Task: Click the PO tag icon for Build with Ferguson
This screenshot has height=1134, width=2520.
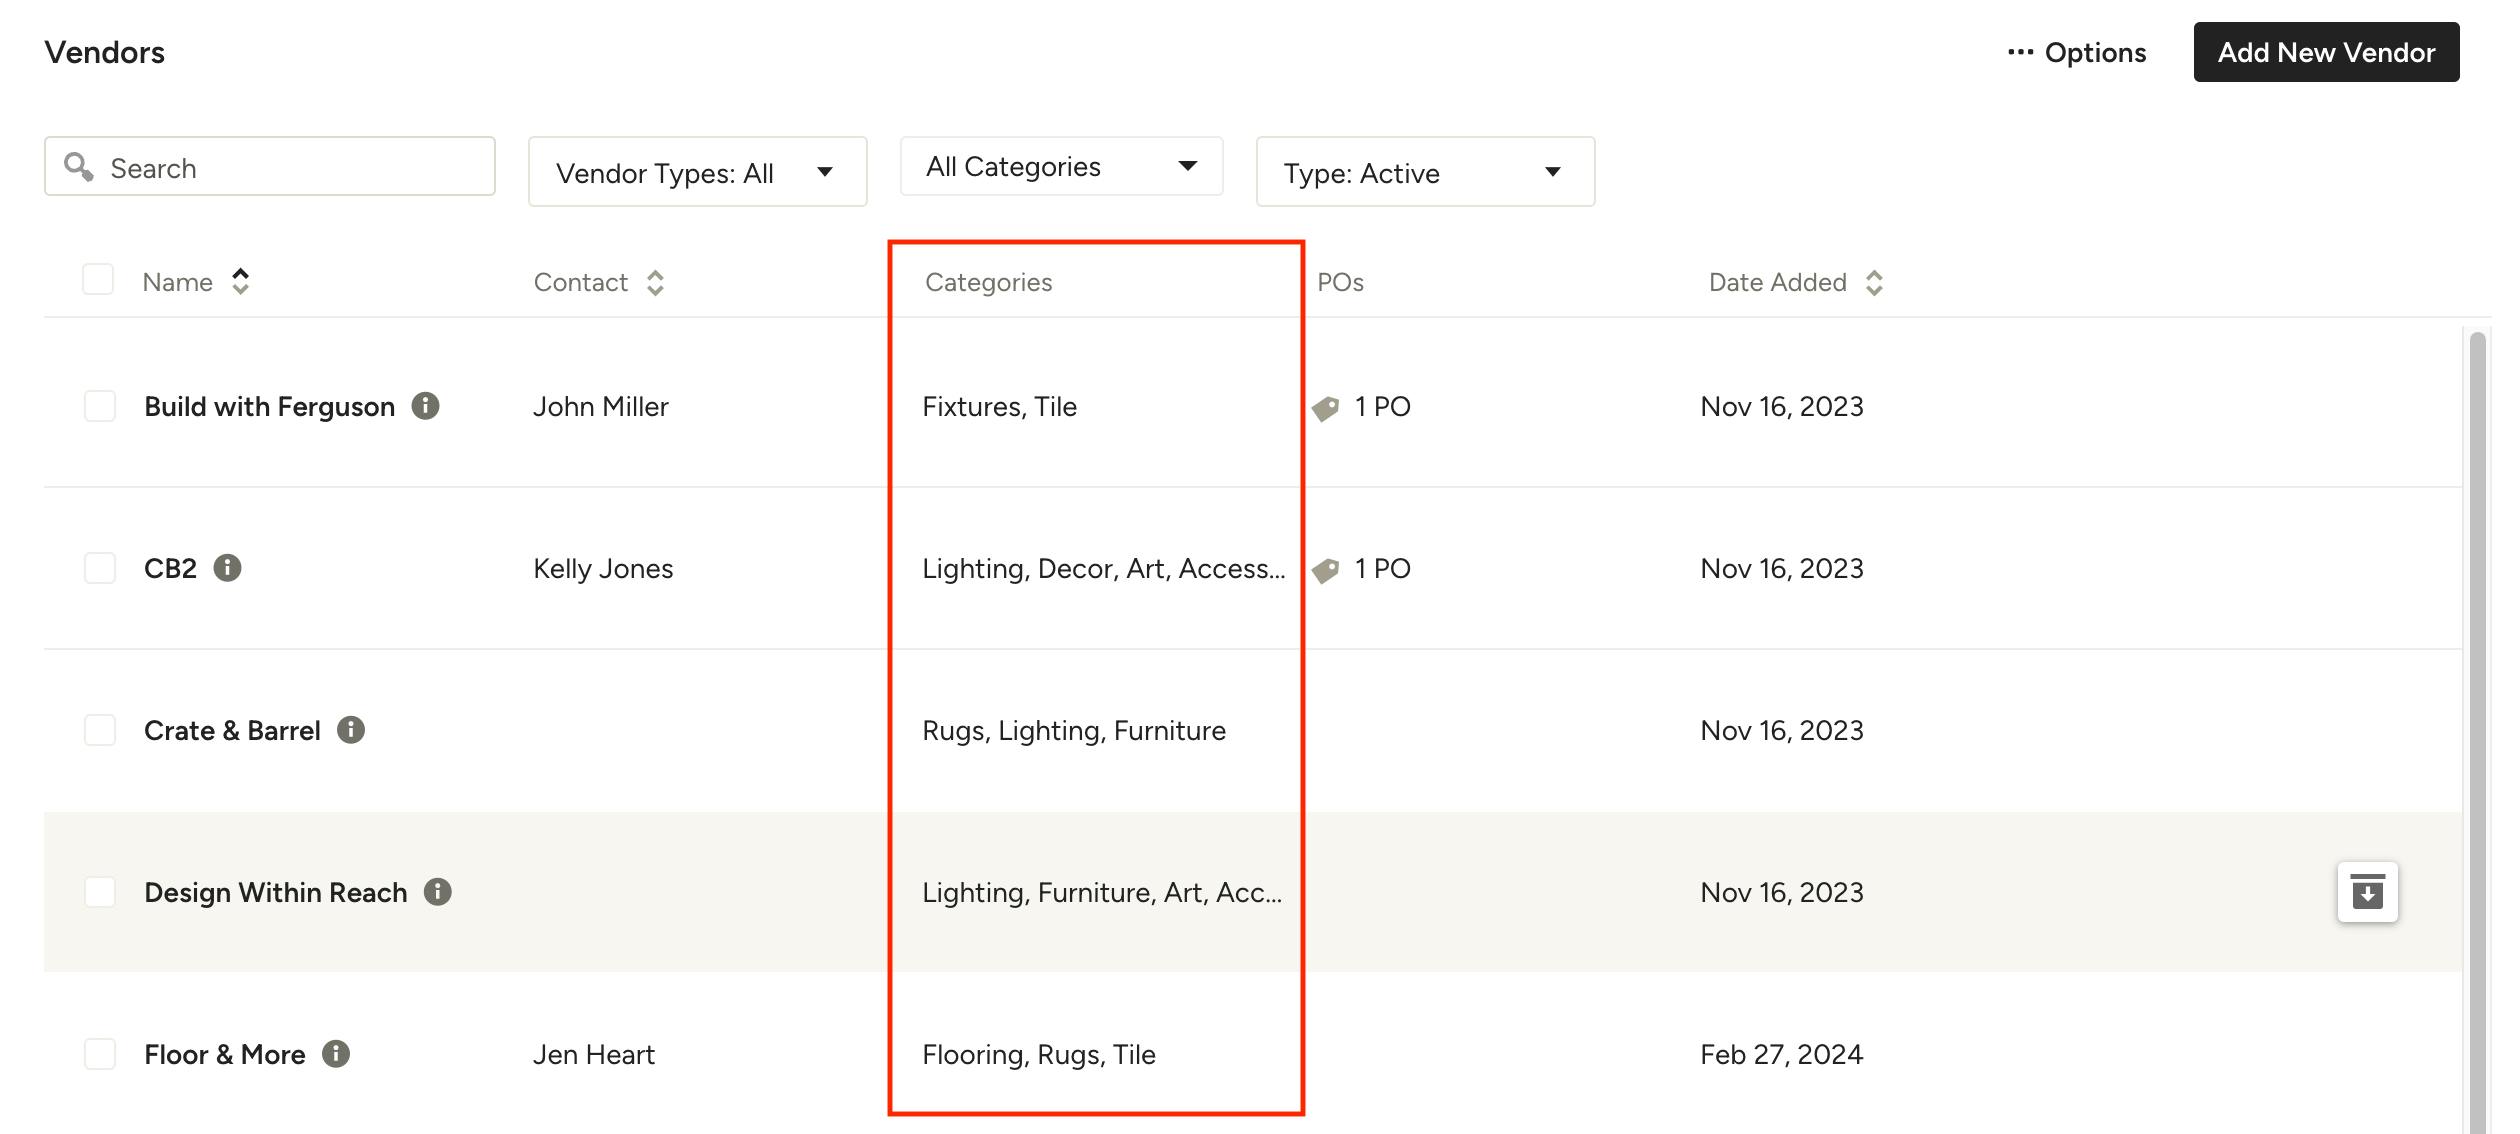Action: 1327,406
